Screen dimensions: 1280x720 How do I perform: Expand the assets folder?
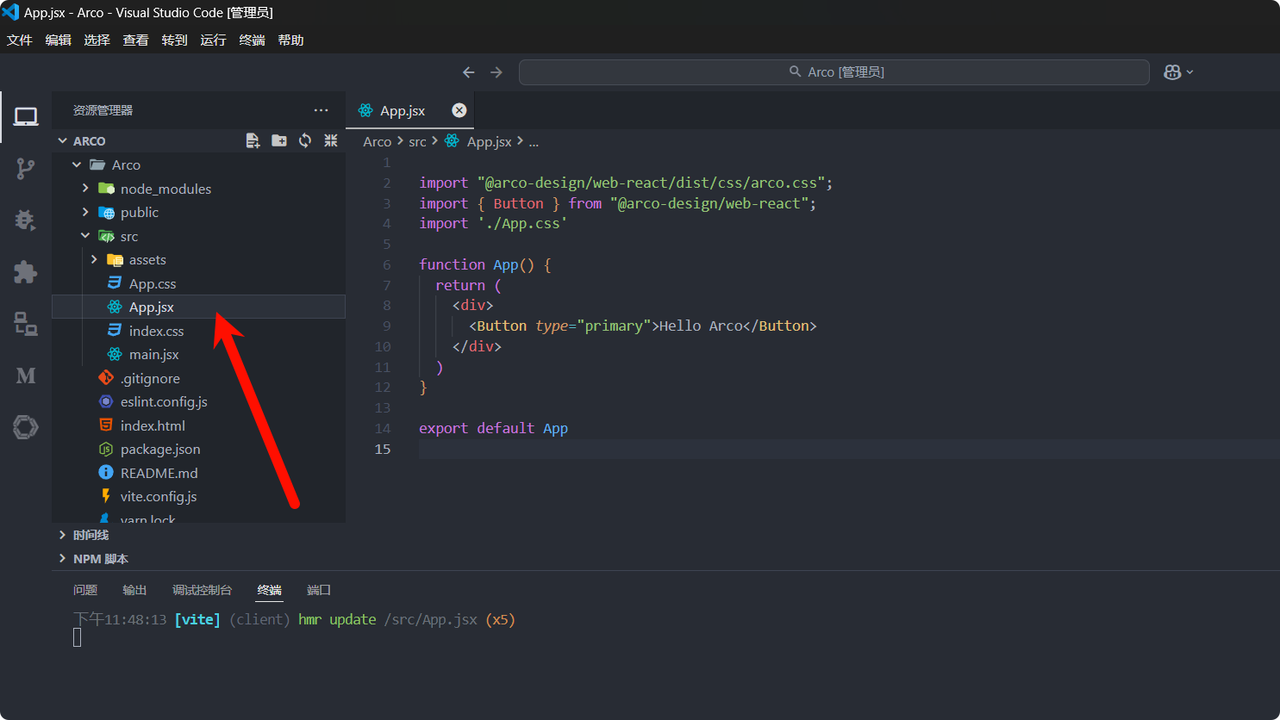(x=94, y=260)
